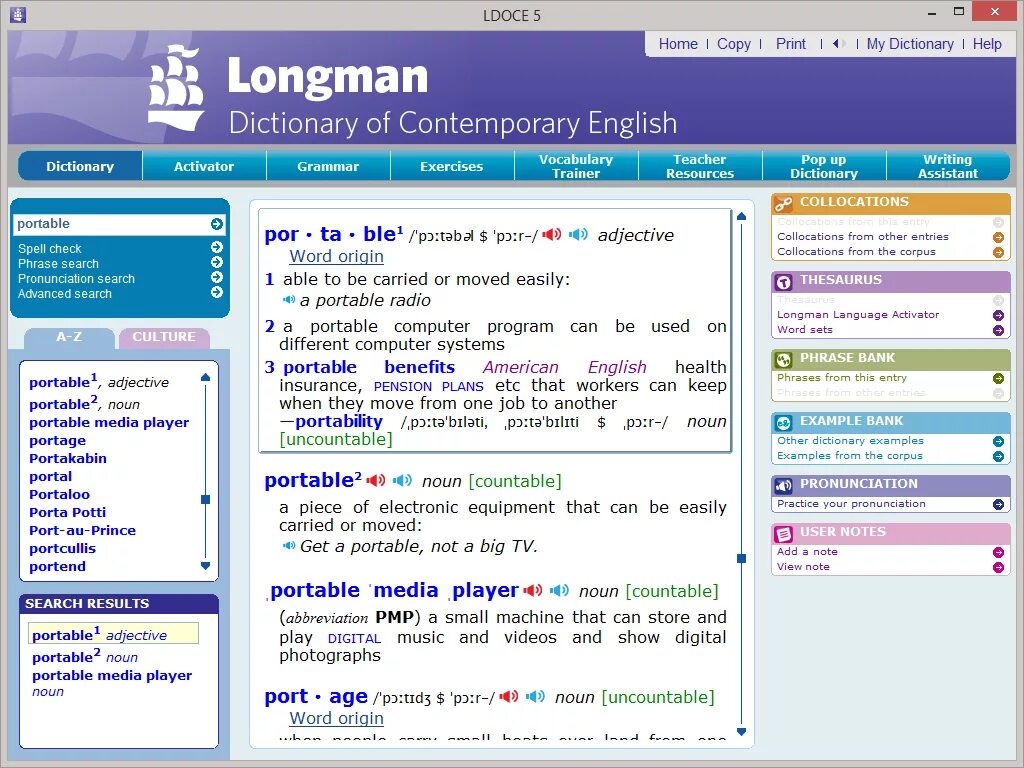Open Word origin link under portage
1024x768 pixels.
pos(336,718)
